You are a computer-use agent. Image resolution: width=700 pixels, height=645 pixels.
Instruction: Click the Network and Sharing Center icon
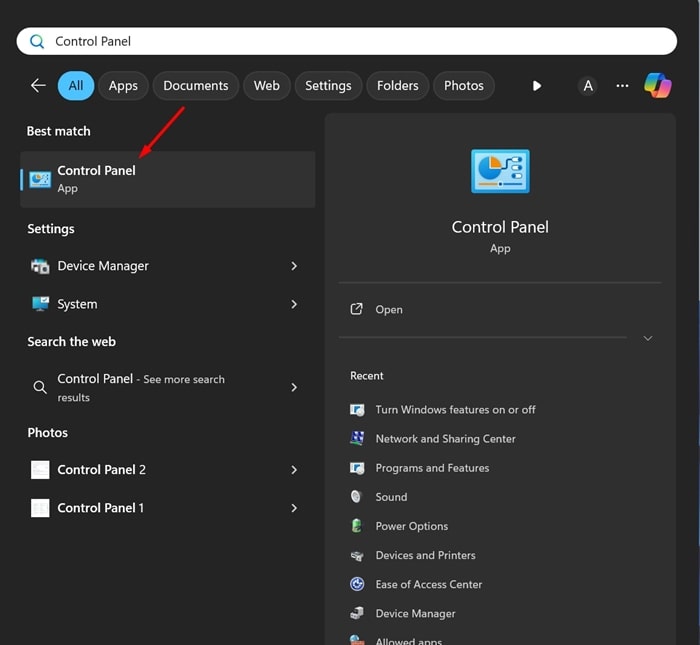coord(357,439)
